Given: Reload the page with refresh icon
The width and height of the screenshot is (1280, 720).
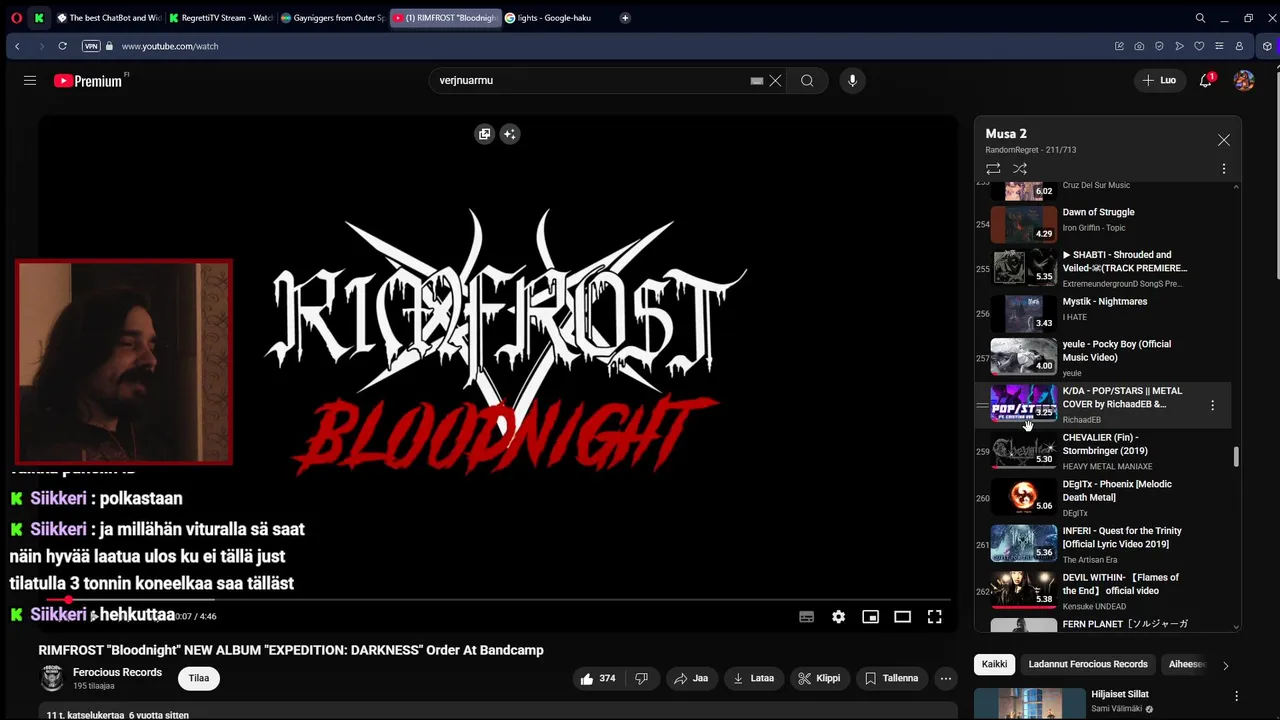Looking at the screenshot, I should [62, 46].
